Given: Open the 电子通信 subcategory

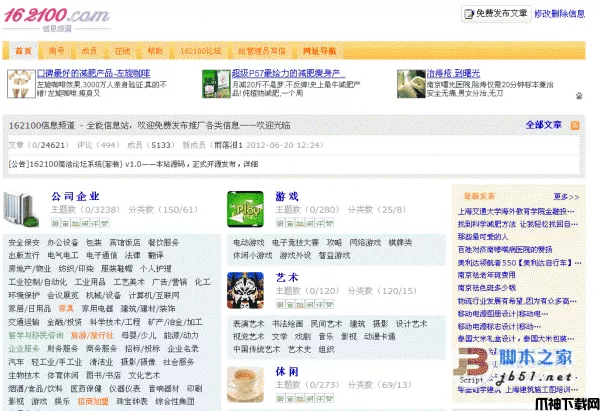Looking at the screenshot, I should [x=101, y=255].
